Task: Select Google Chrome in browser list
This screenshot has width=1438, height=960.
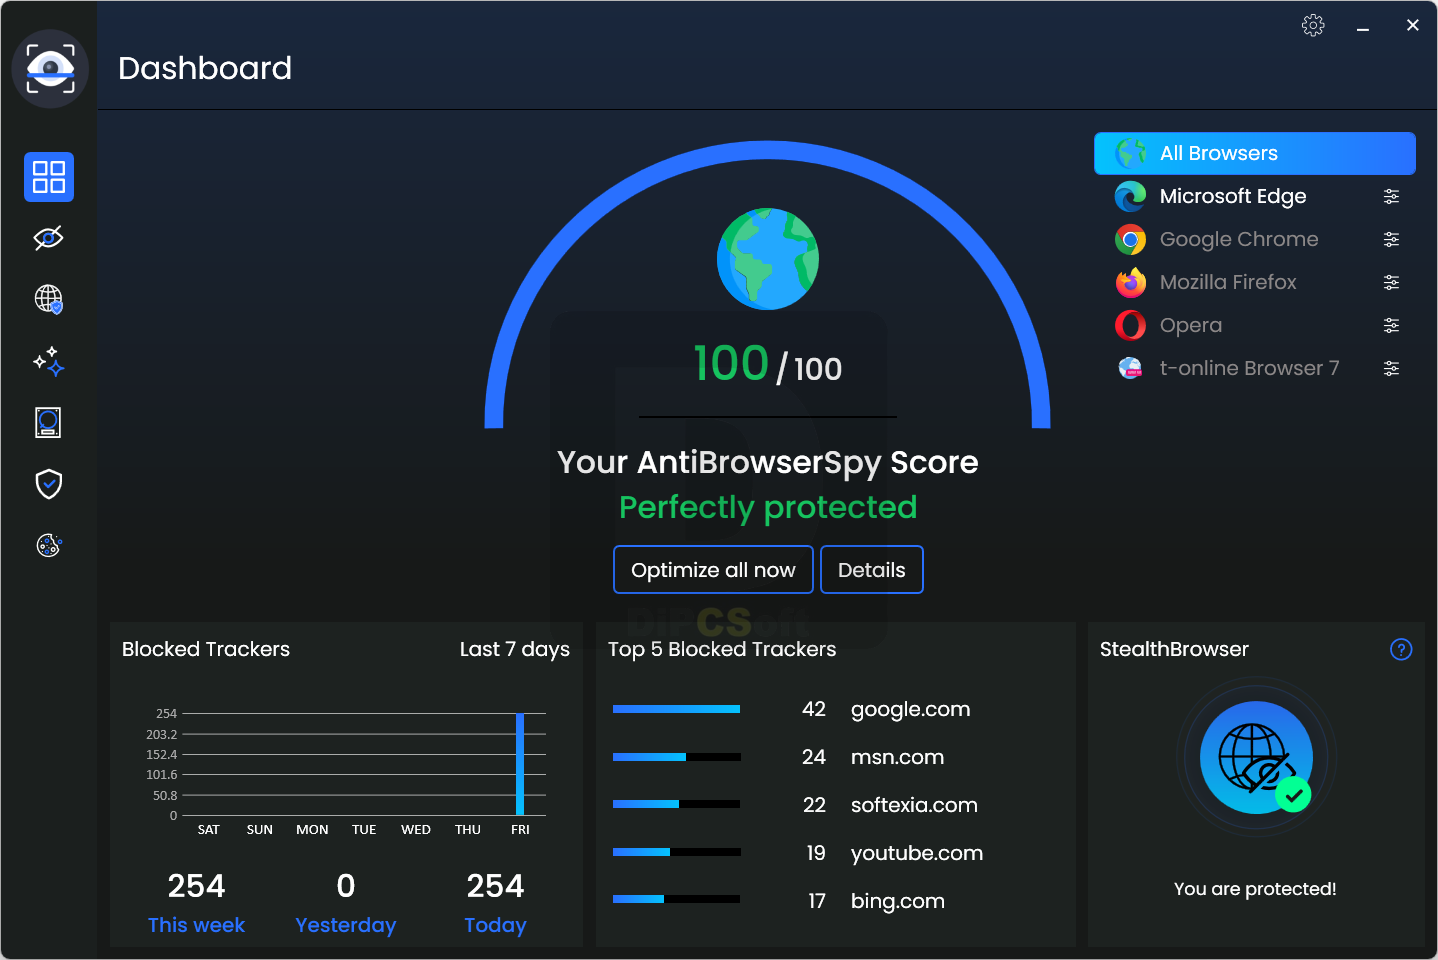Action: click(x=1255, y=239)
